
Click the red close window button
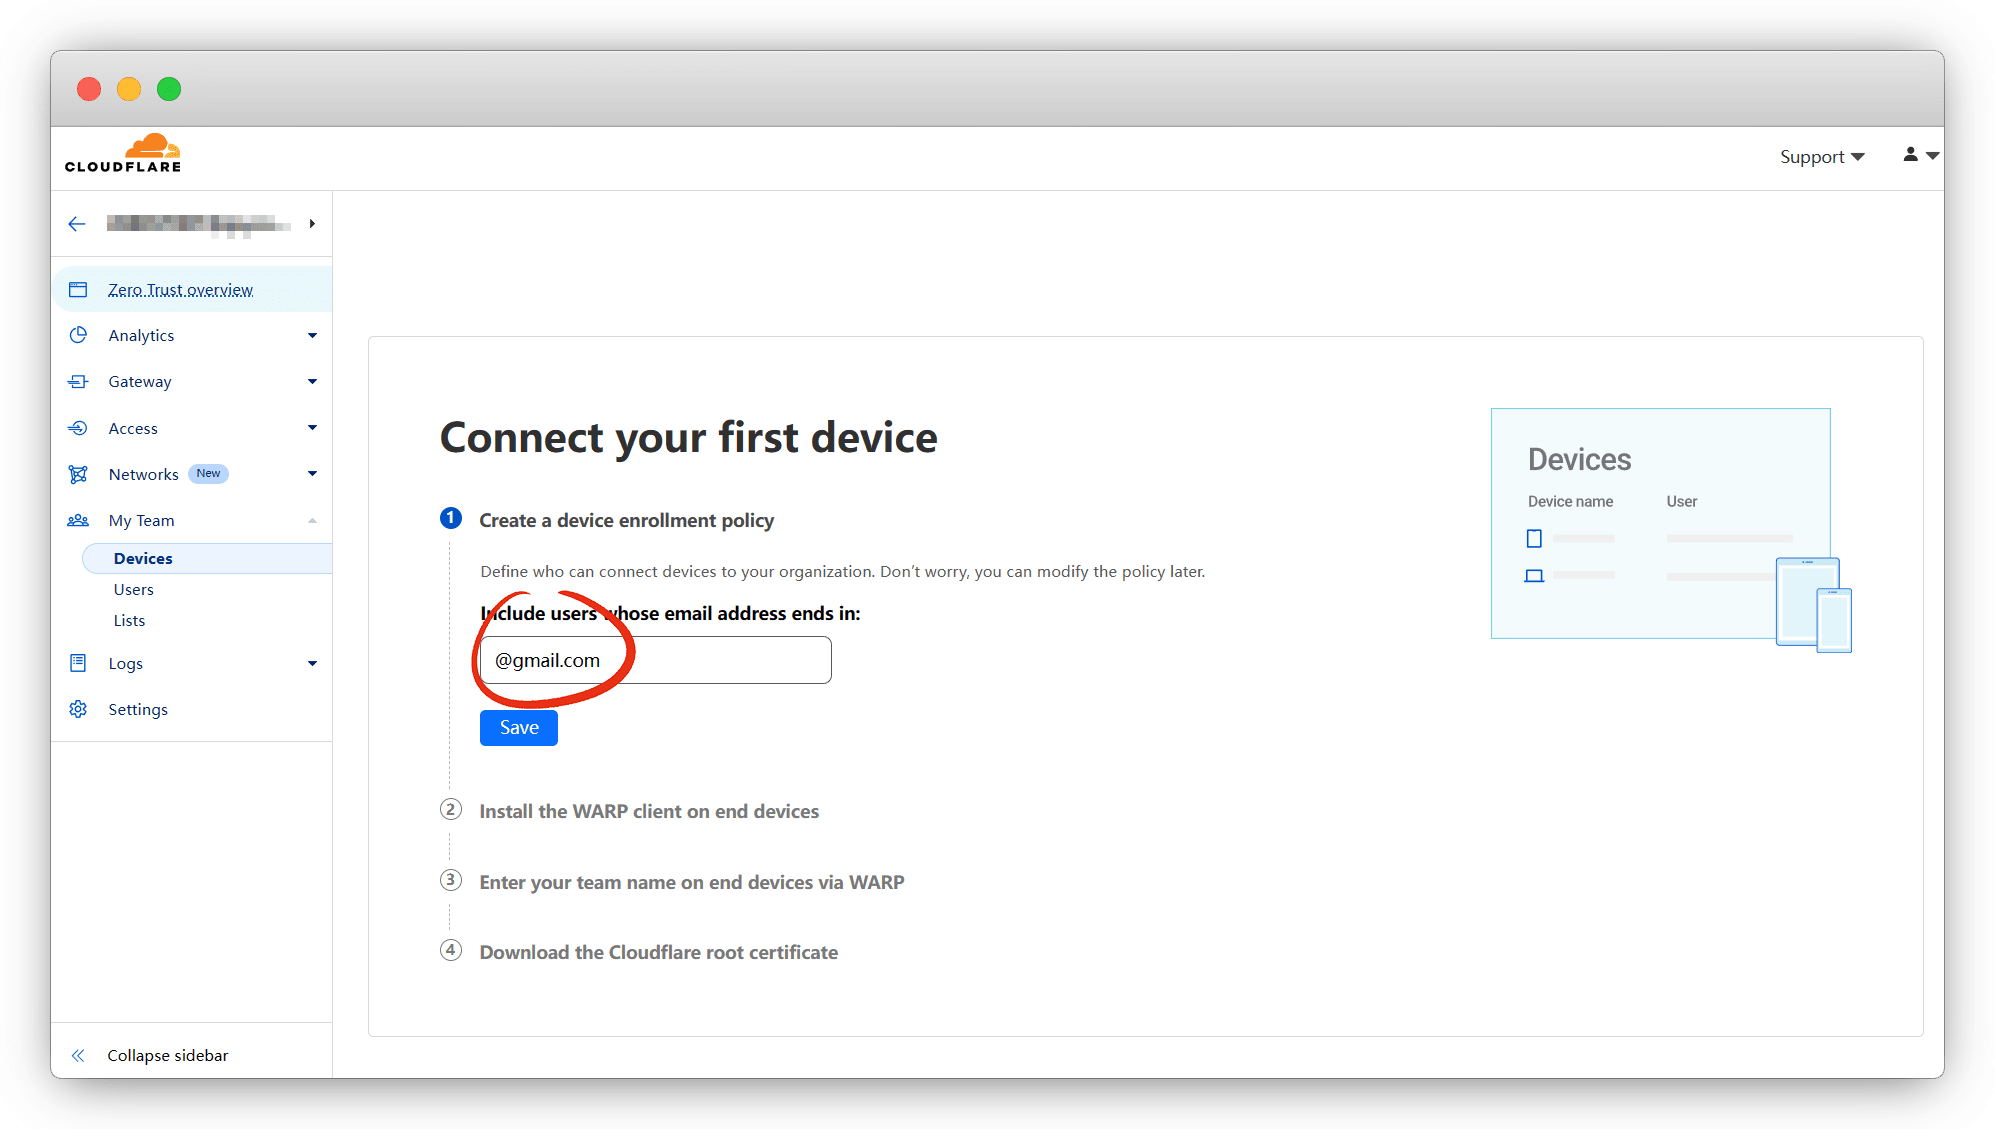click(x=89, y=89)
